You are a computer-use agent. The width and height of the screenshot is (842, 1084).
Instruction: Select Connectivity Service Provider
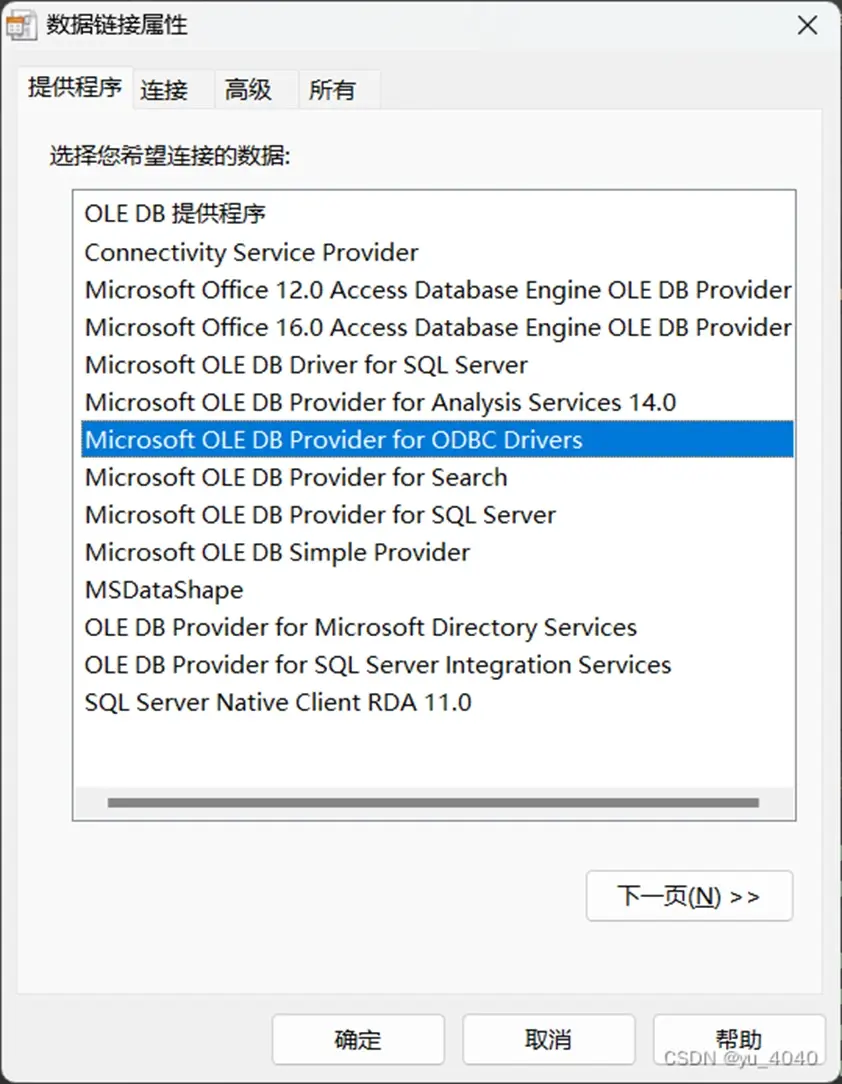pyautogui.click(x=438, y=252)
